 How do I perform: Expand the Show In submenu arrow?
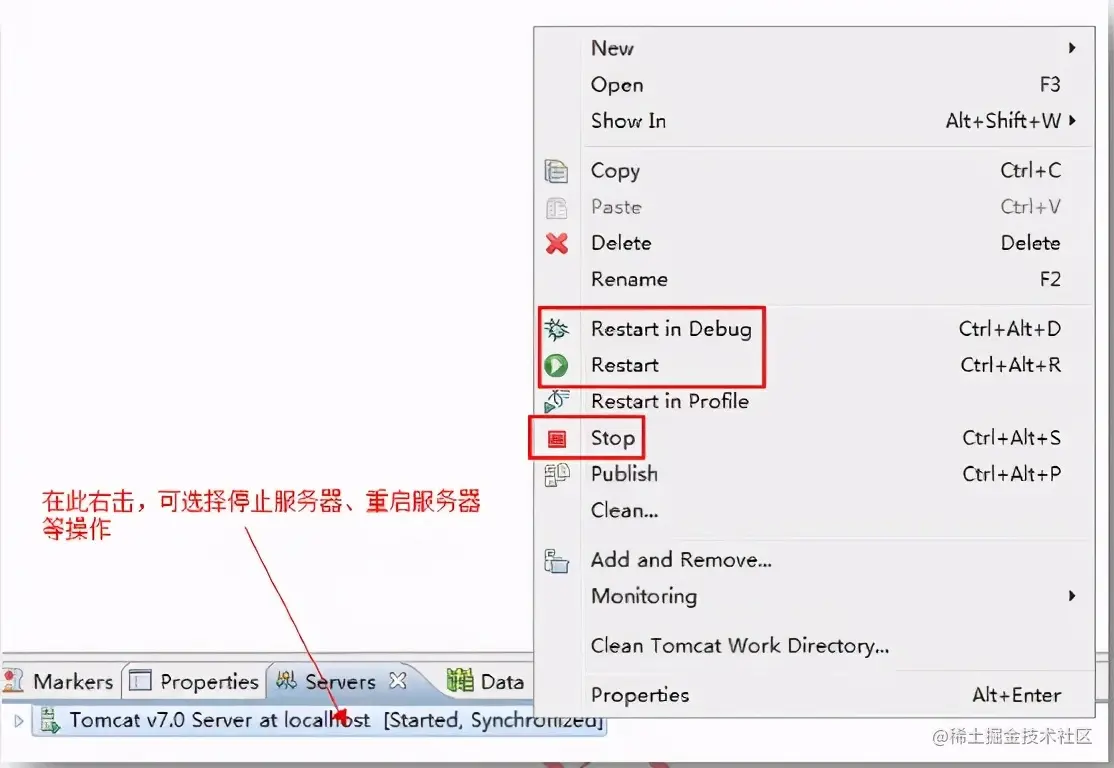(1072, 120)
